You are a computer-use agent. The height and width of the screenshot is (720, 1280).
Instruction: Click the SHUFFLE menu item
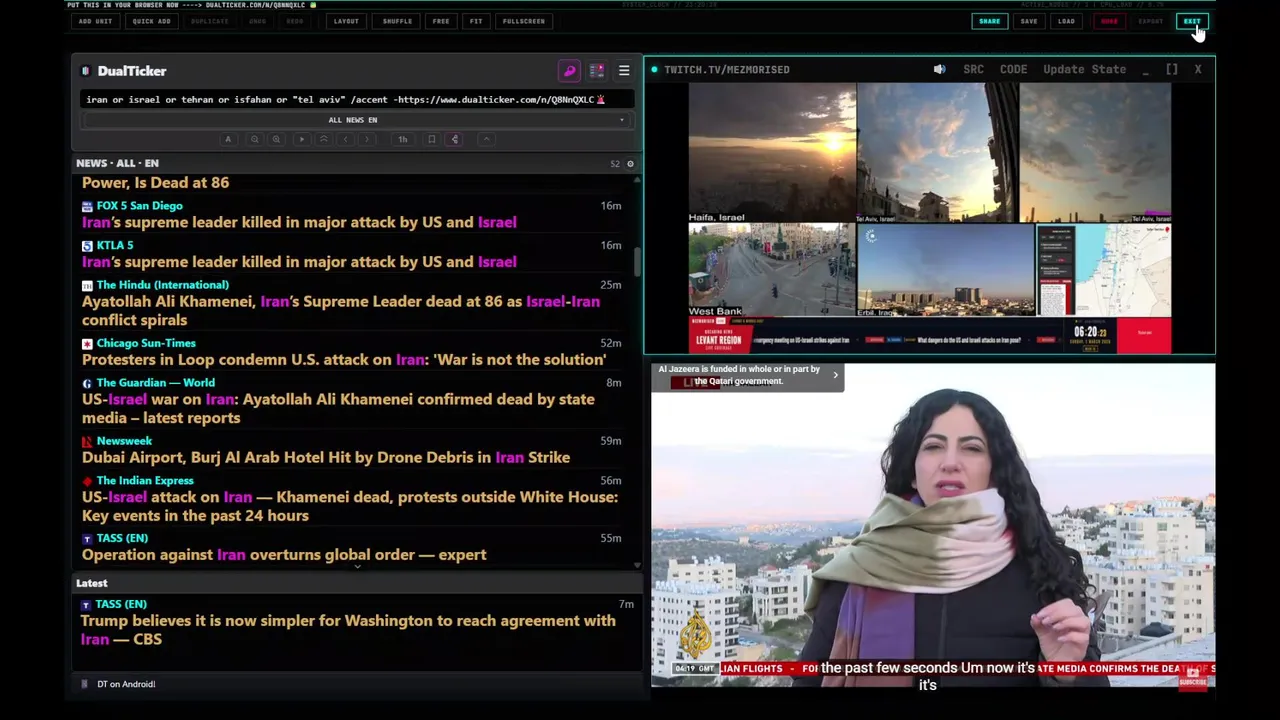(x=397, y=21)
